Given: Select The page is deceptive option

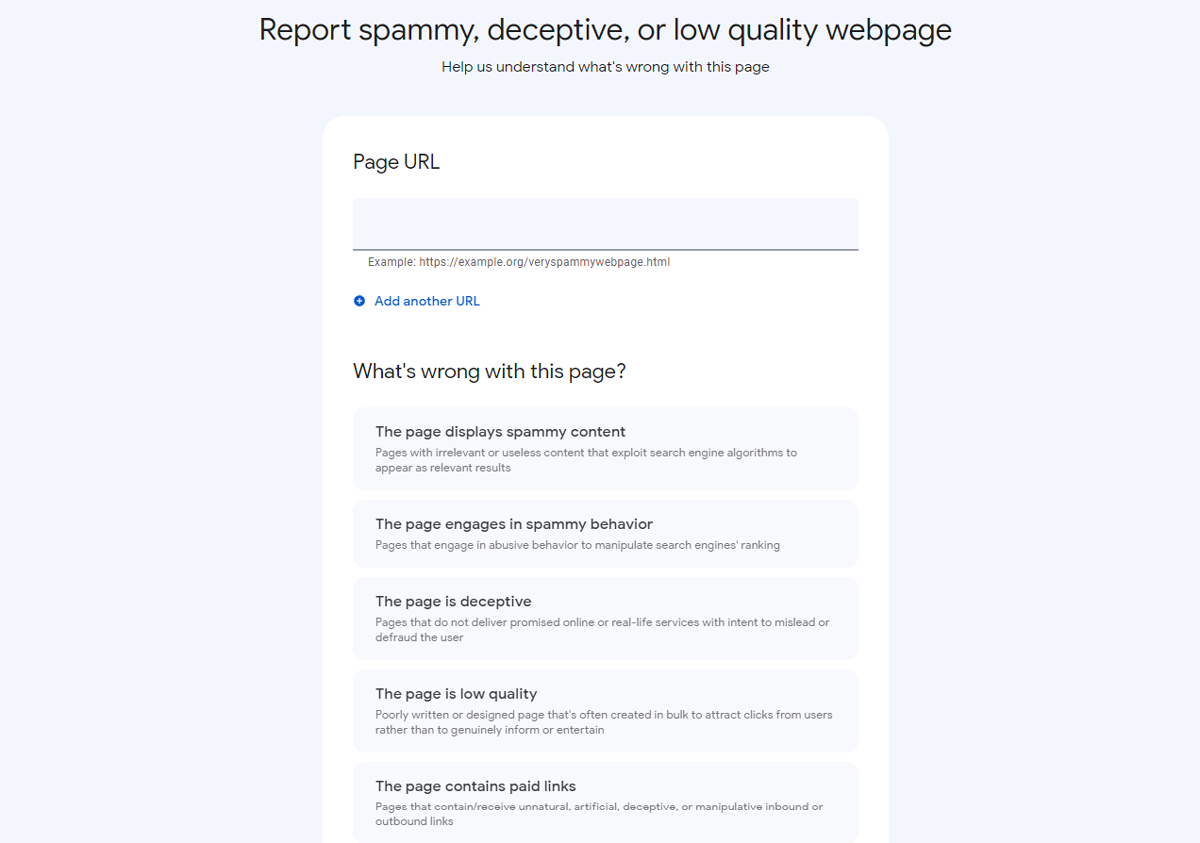Looking at the screenshot, I should 605,618.
